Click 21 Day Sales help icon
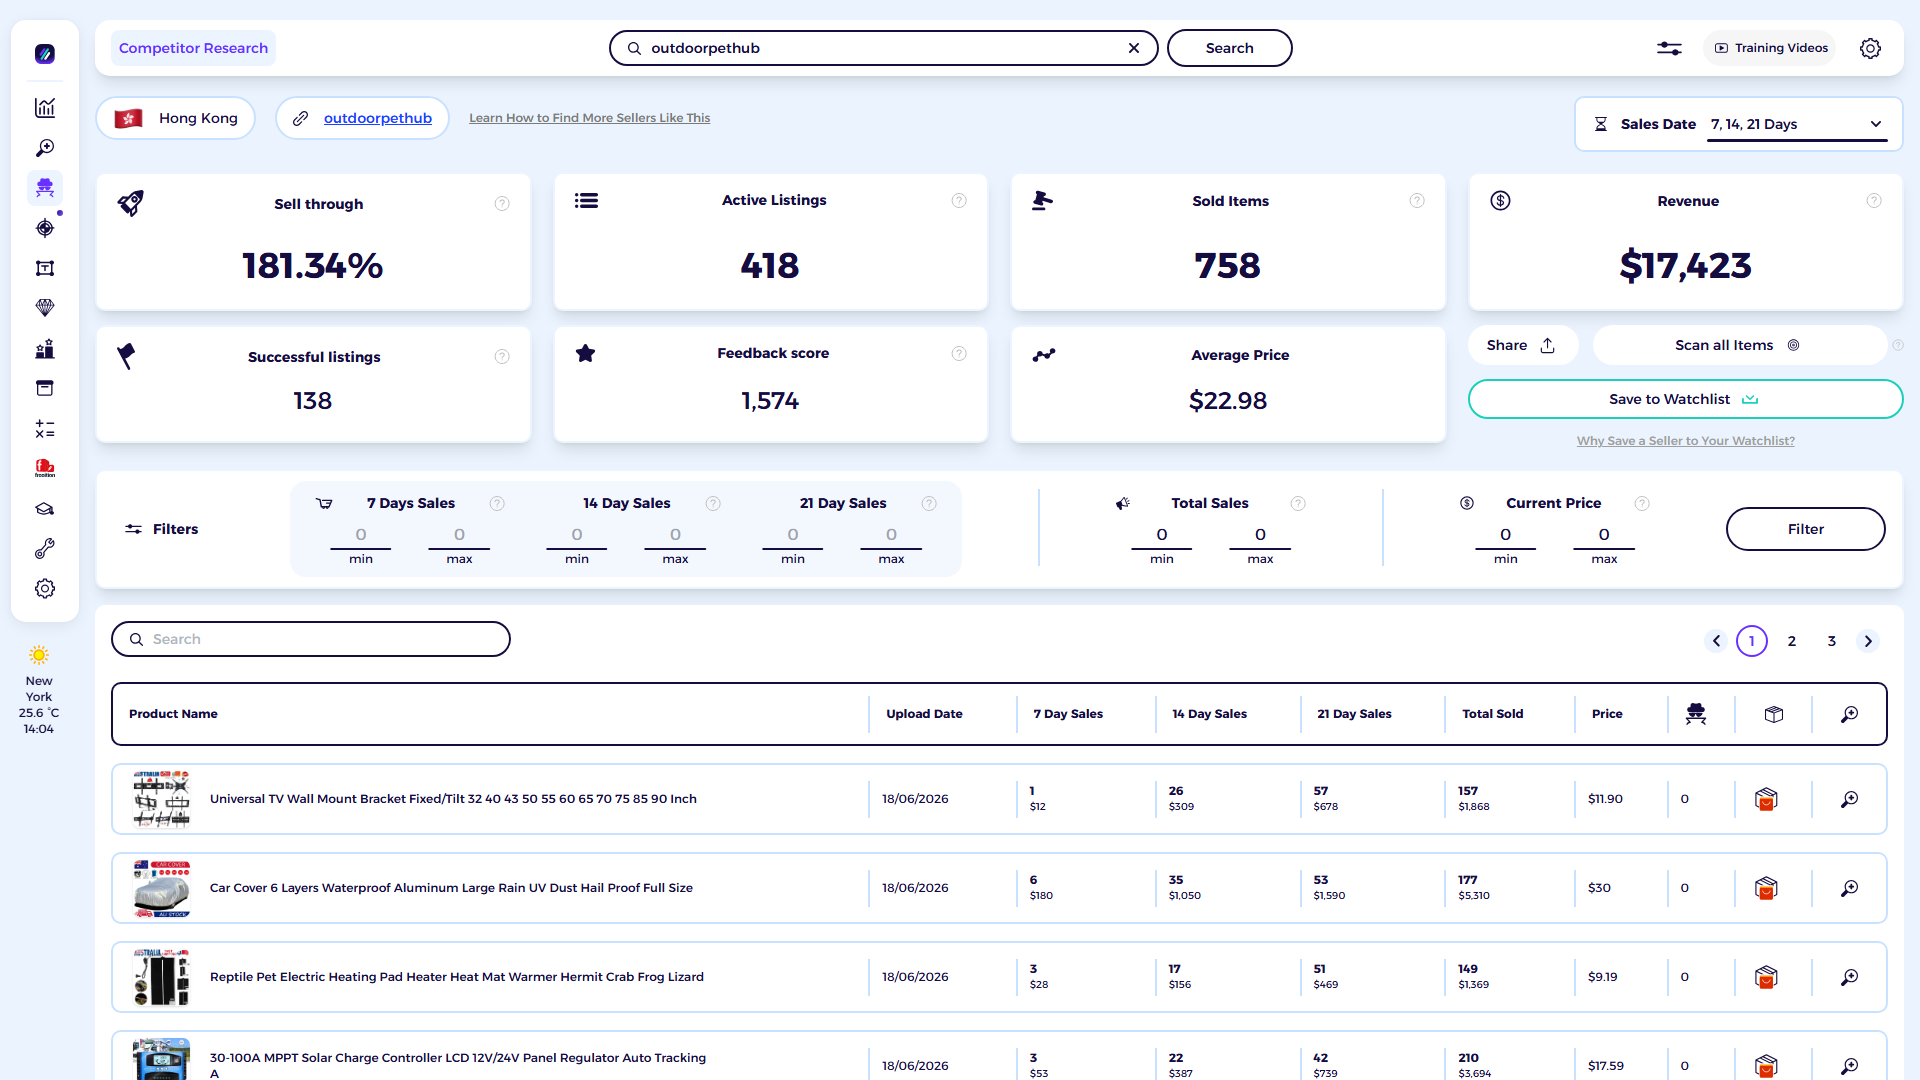The width and height of the screenshot is (1920, 1080). click(x=929, y=504)
